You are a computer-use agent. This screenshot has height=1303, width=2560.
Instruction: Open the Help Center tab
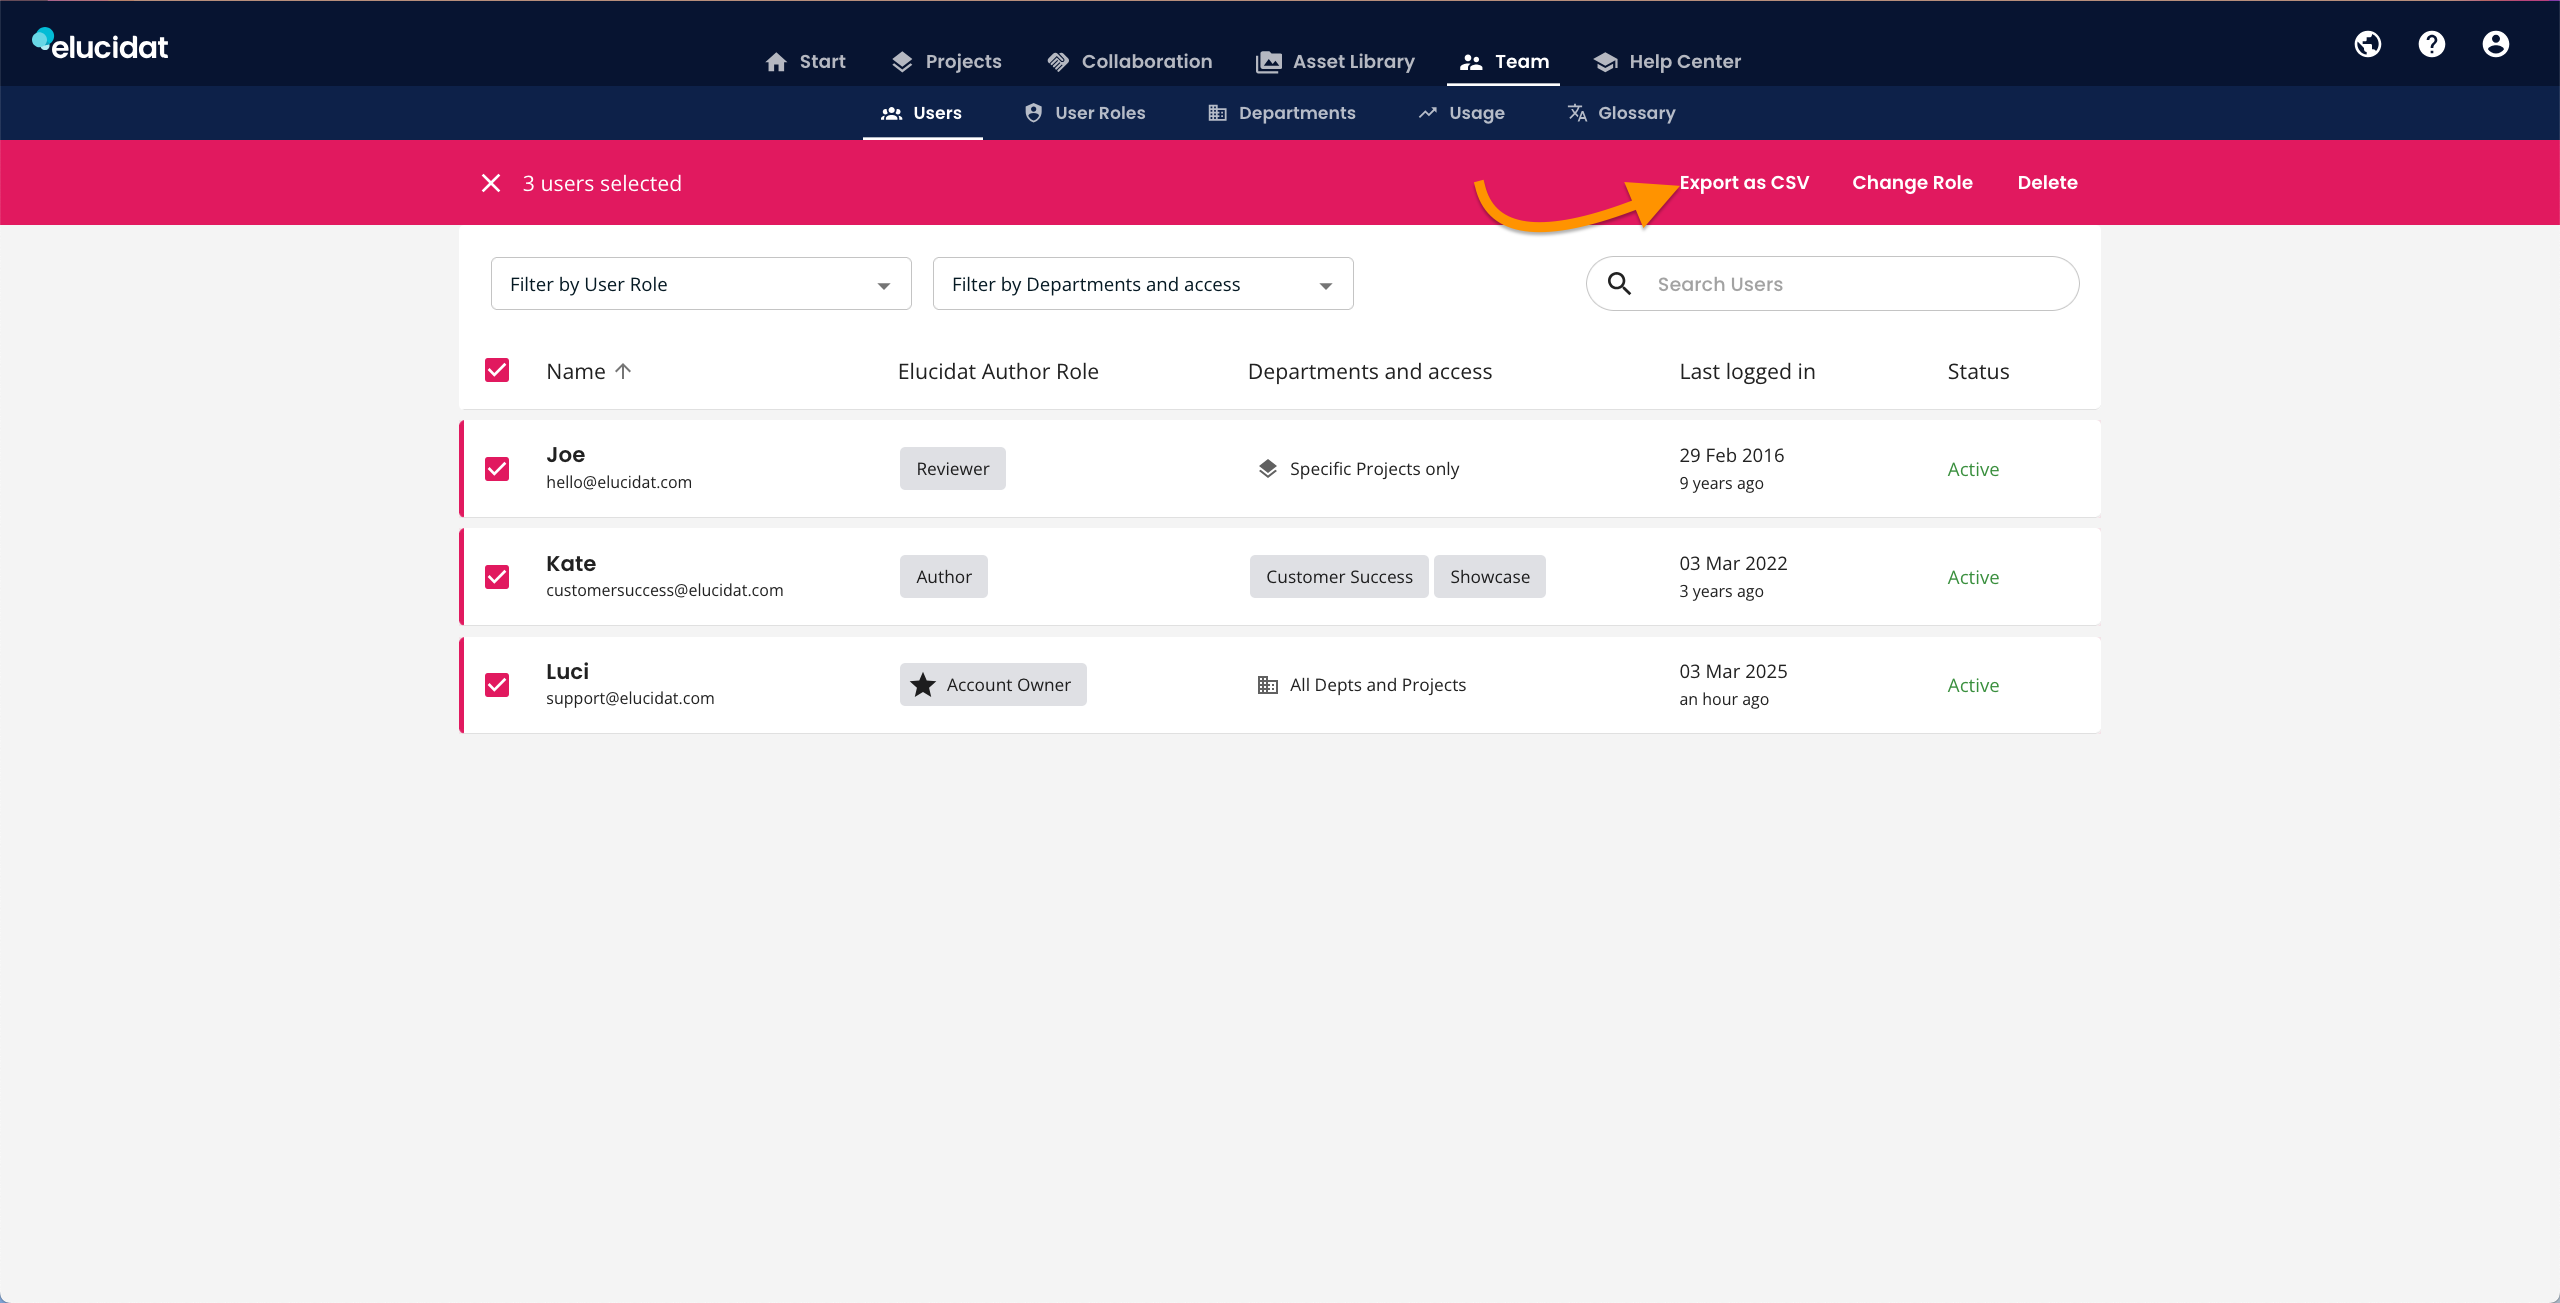(x=1667, y=62)
